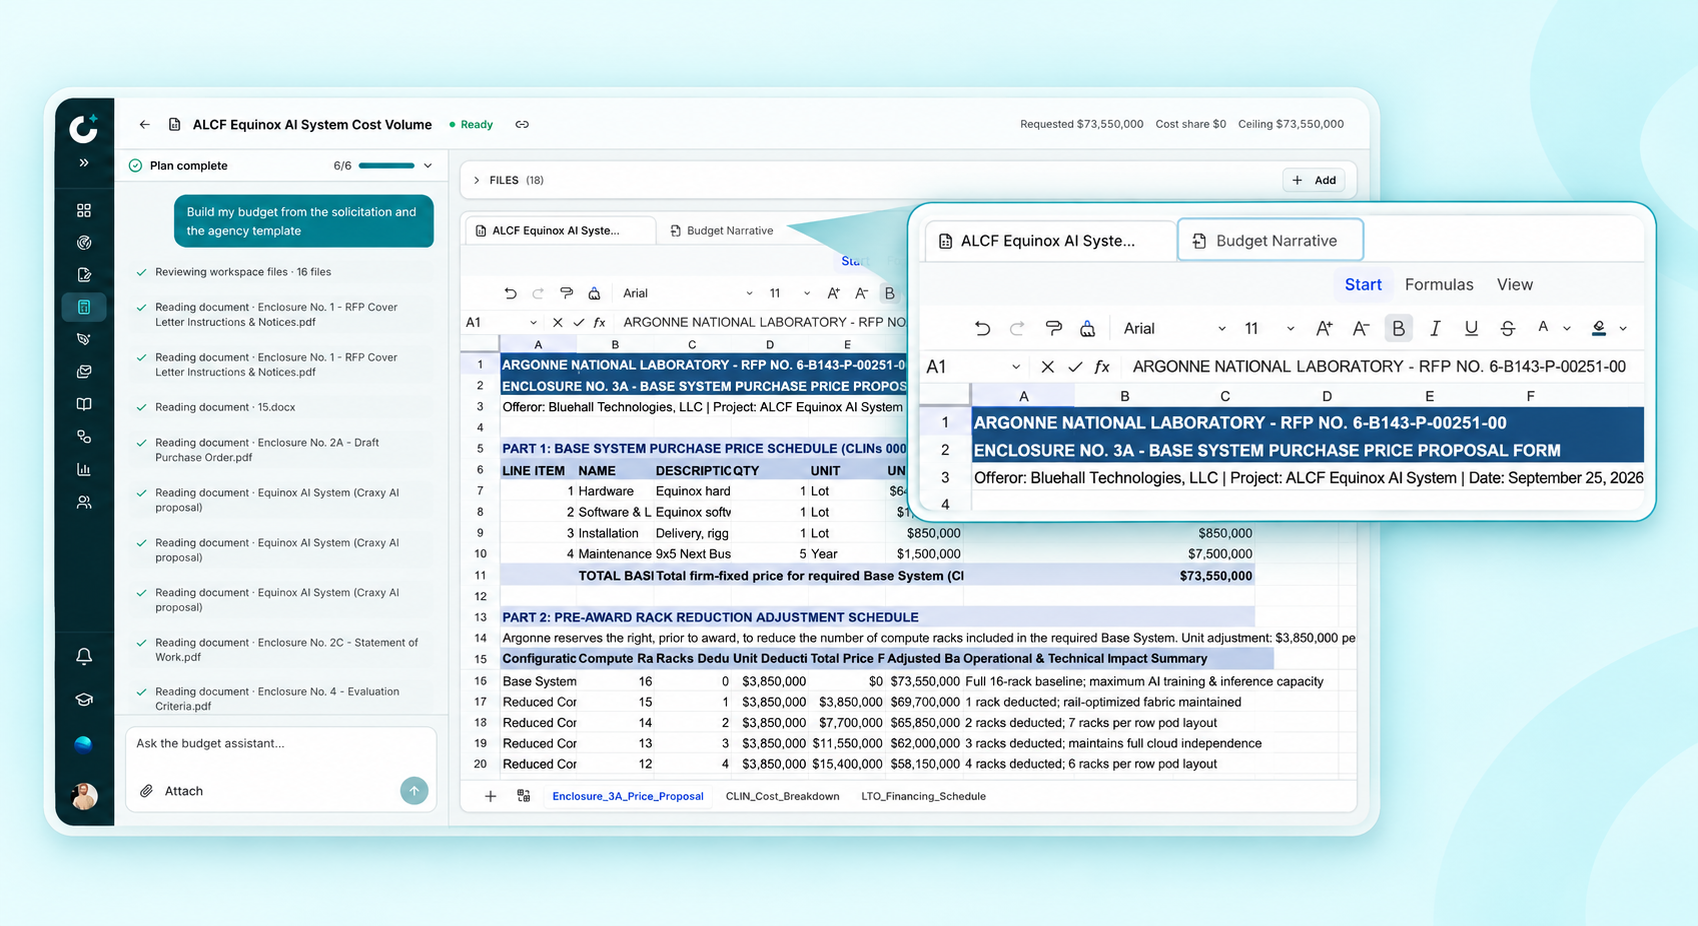Screen dimensions: 1698x926
Task: Open the LTO_Financing_Schedule sheet tab
Action: pos(923,797)
